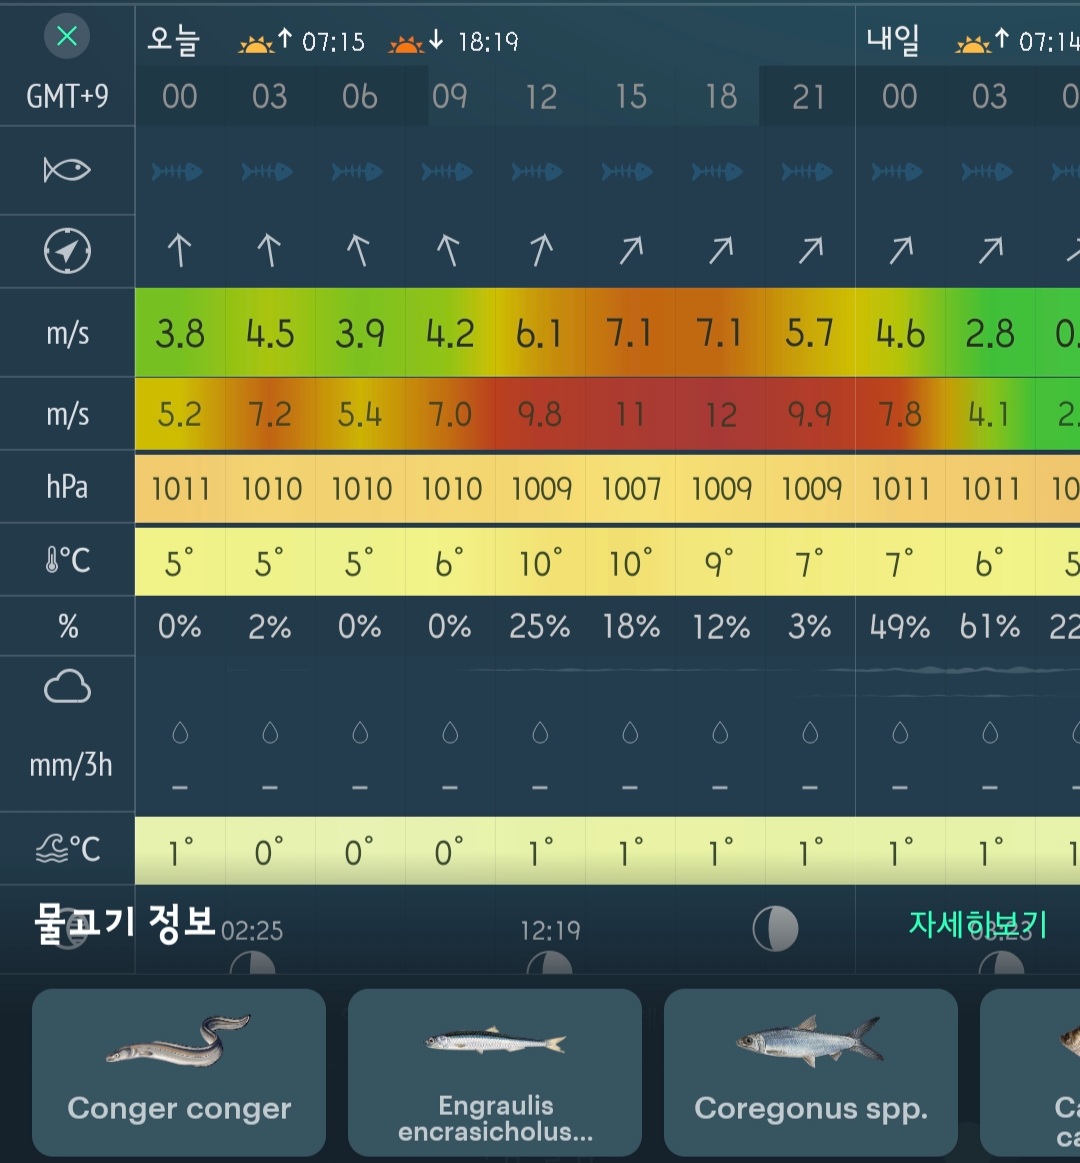Select tomorrow's 00 hour column
1080x1163 pixels.
click(x=900, y=96)
